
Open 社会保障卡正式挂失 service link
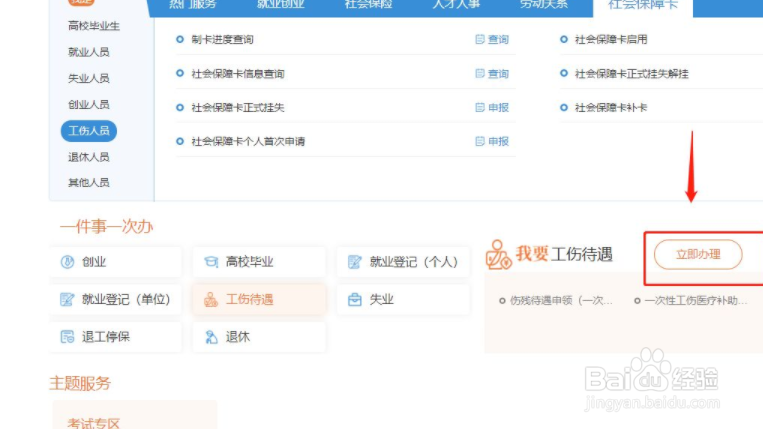pos(238,107)
